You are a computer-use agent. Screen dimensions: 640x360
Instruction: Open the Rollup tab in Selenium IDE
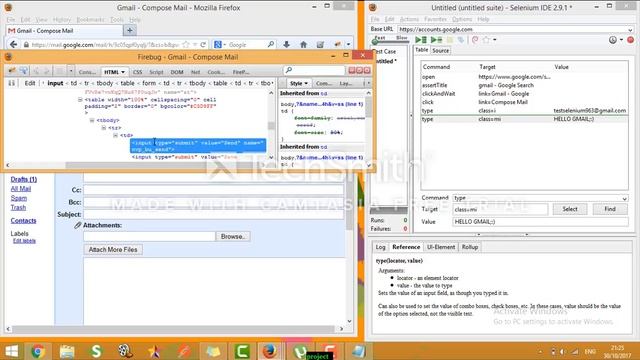[x=470, y=247]
